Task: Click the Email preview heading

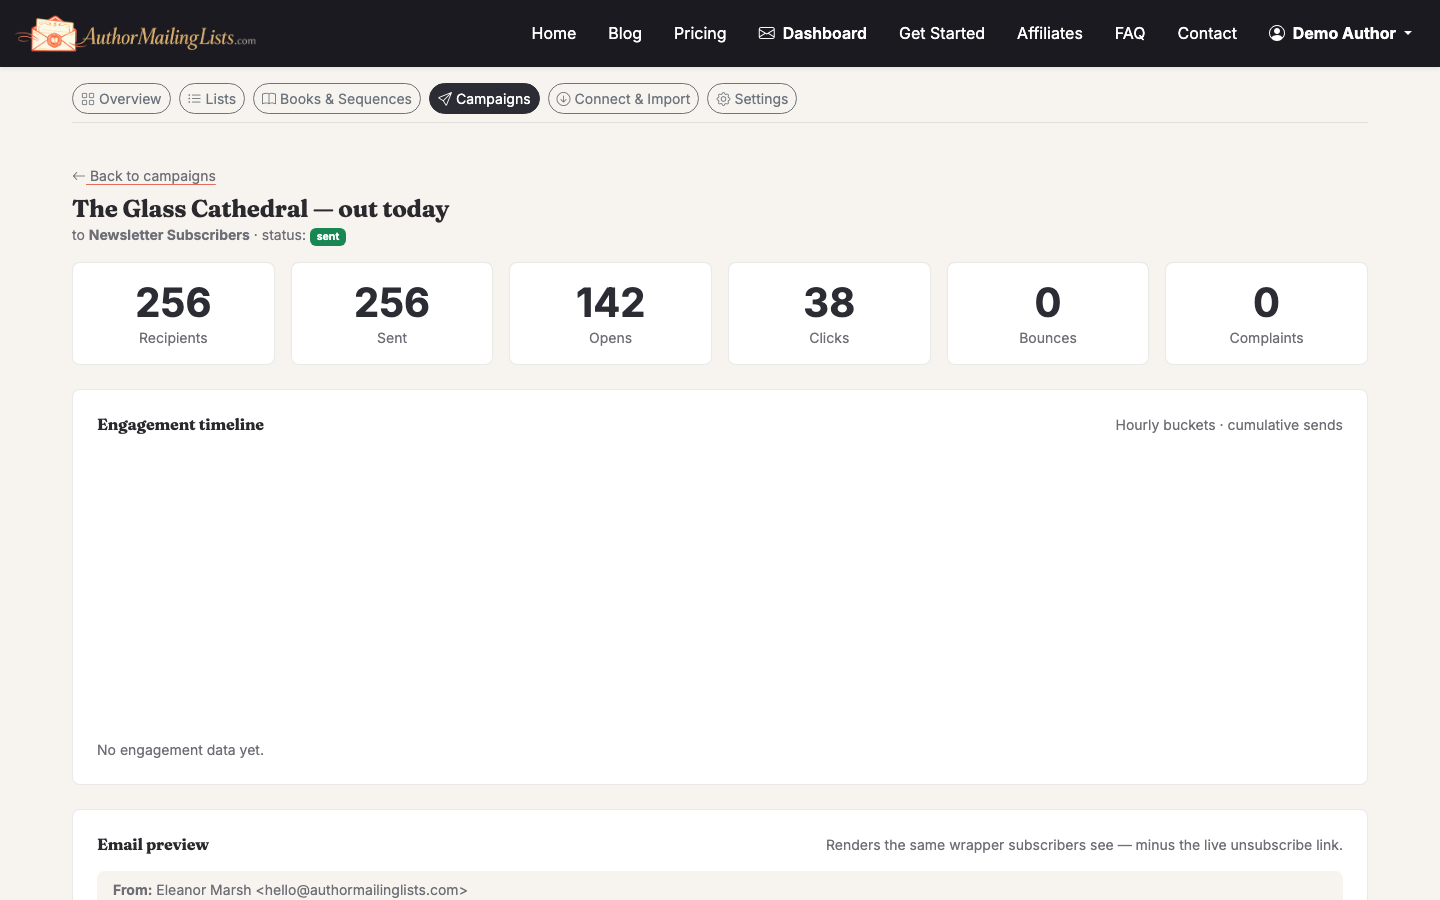Action: point(153,845)
